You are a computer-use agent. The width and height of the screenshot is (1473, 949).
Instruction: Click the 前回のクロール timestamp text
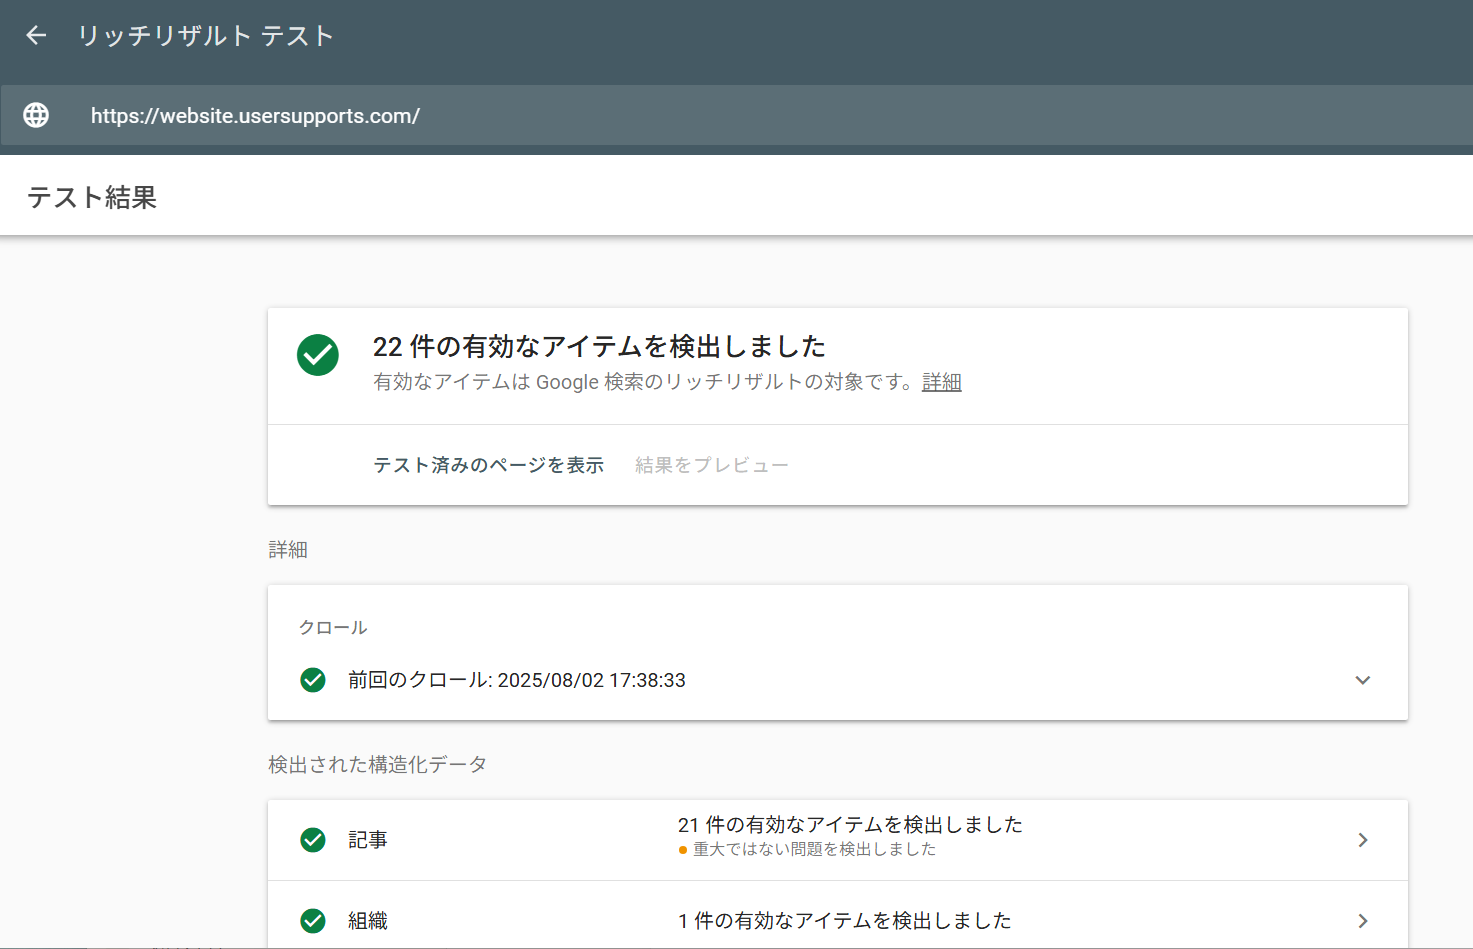click(x=516, y=680)
